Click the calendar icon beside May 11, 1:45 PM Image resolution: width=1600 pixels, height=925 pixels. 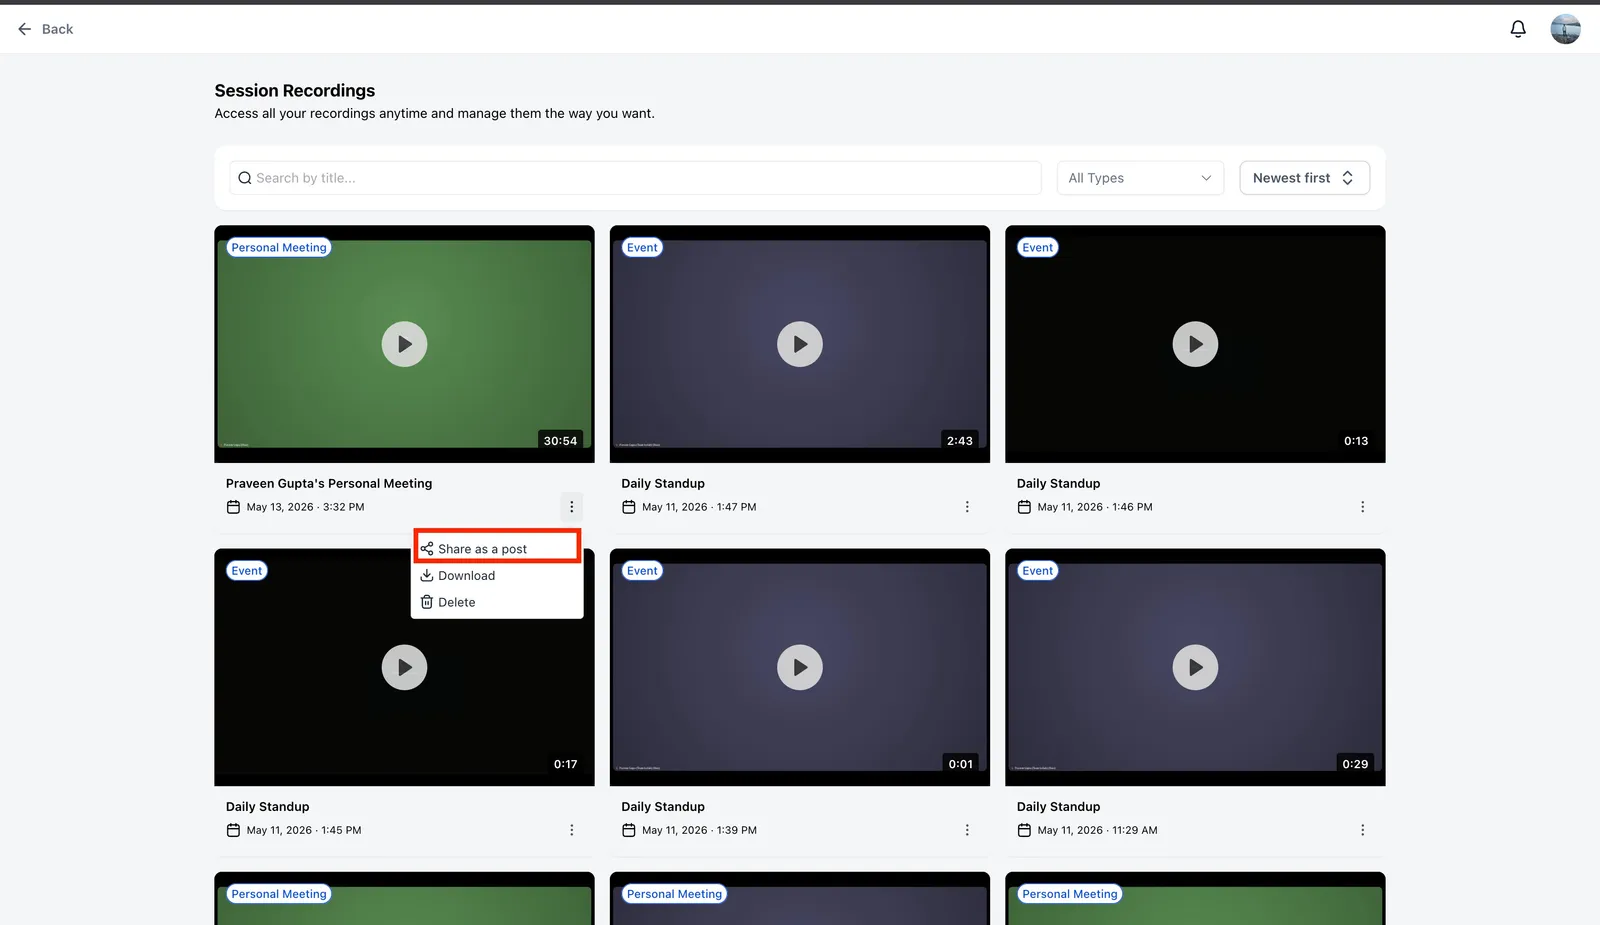coord(233,830)
